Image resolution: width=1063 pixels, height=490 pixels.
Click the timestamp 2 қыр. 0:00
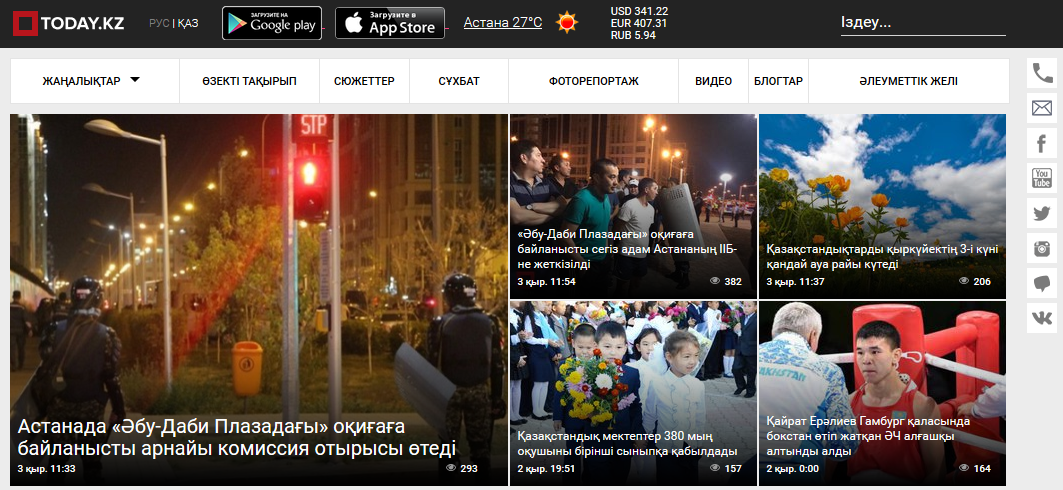click(793, 468)
